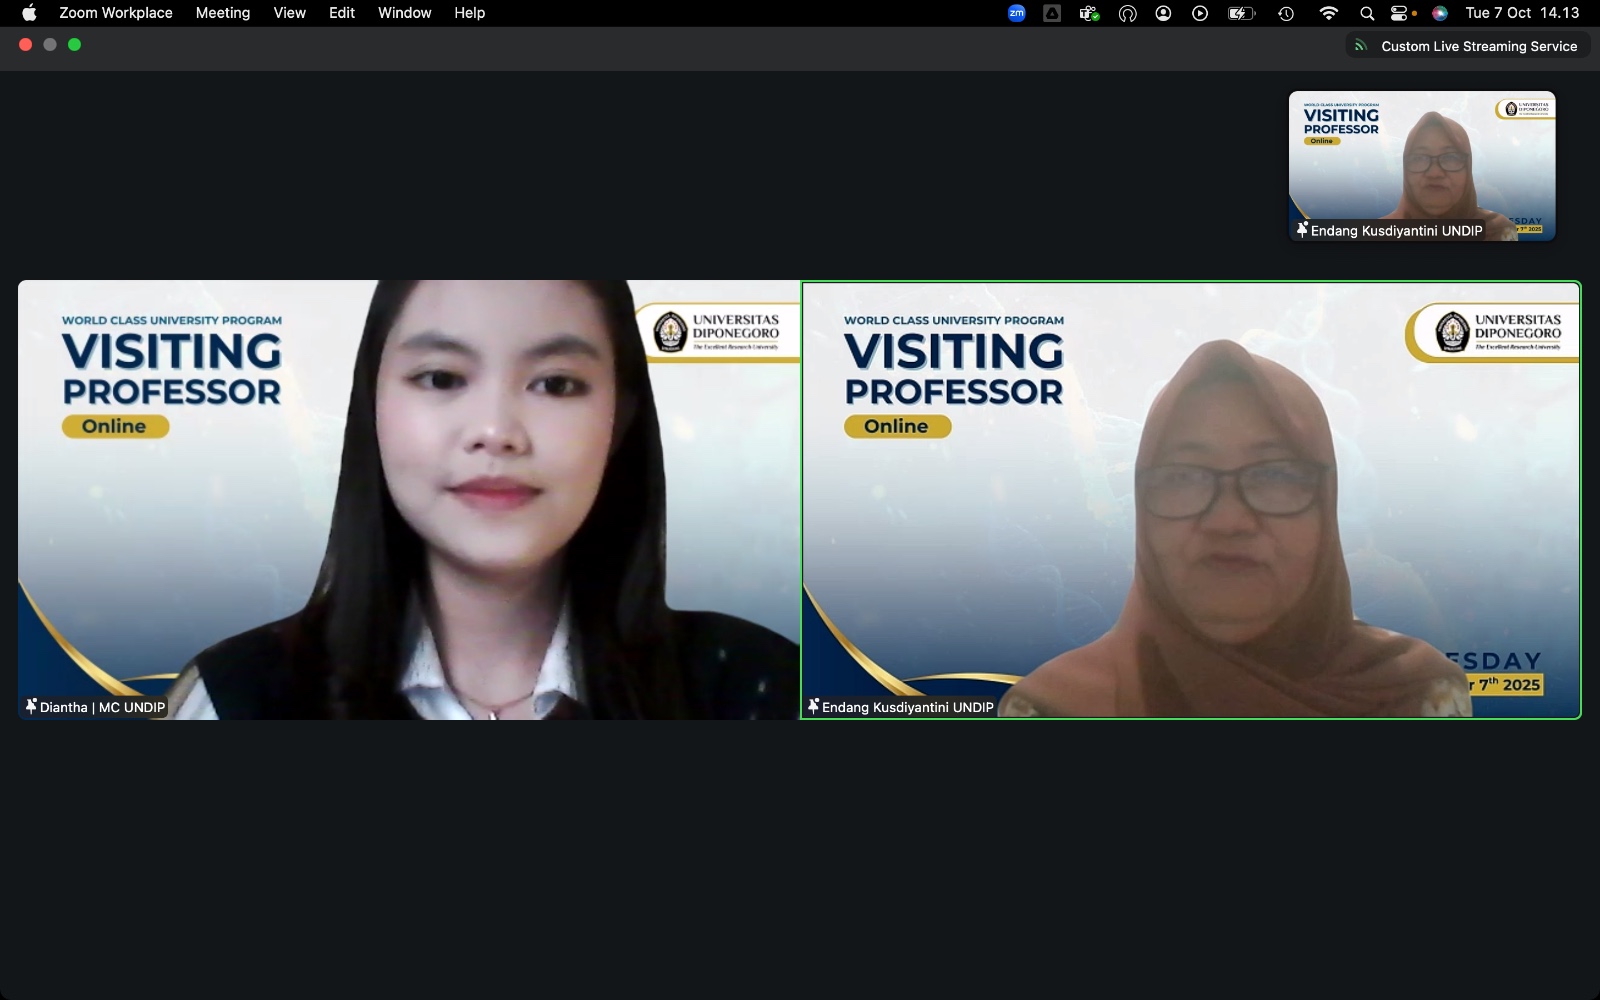
Task: Open the Meeting menu
Action: tap(222, 13)
